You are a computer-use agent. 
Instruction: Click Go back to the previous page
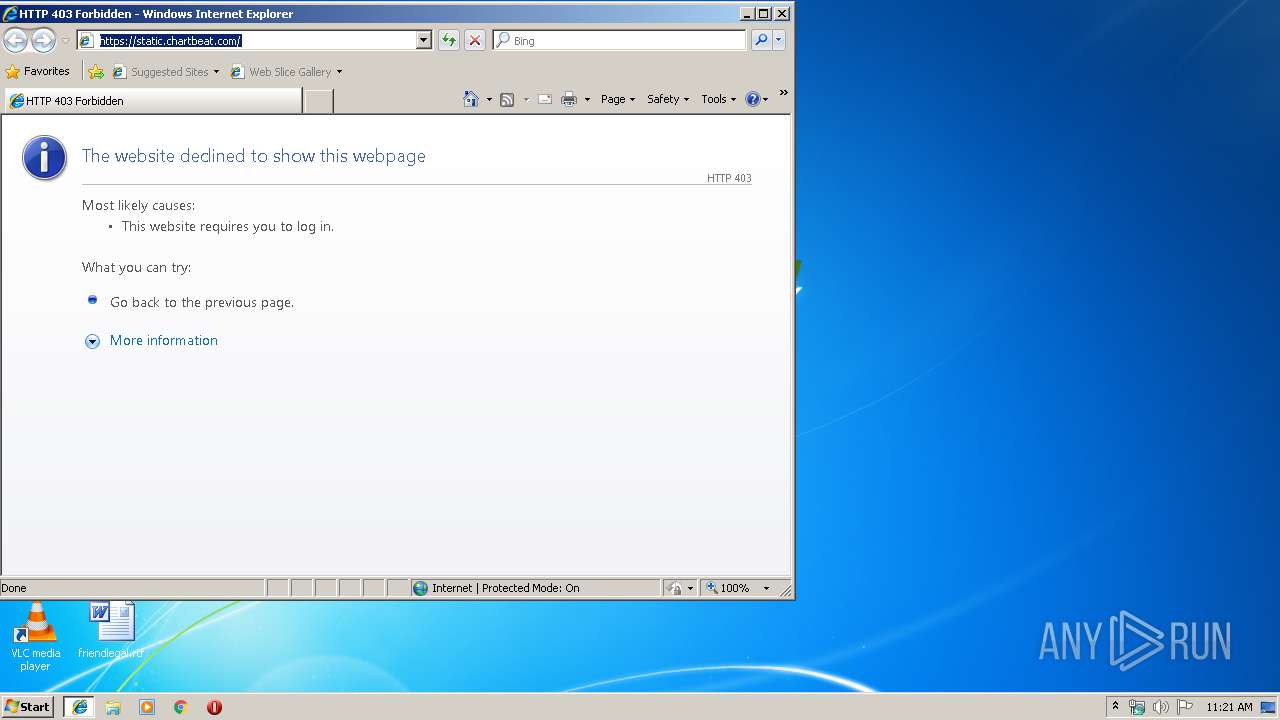[x=202, y=302]
